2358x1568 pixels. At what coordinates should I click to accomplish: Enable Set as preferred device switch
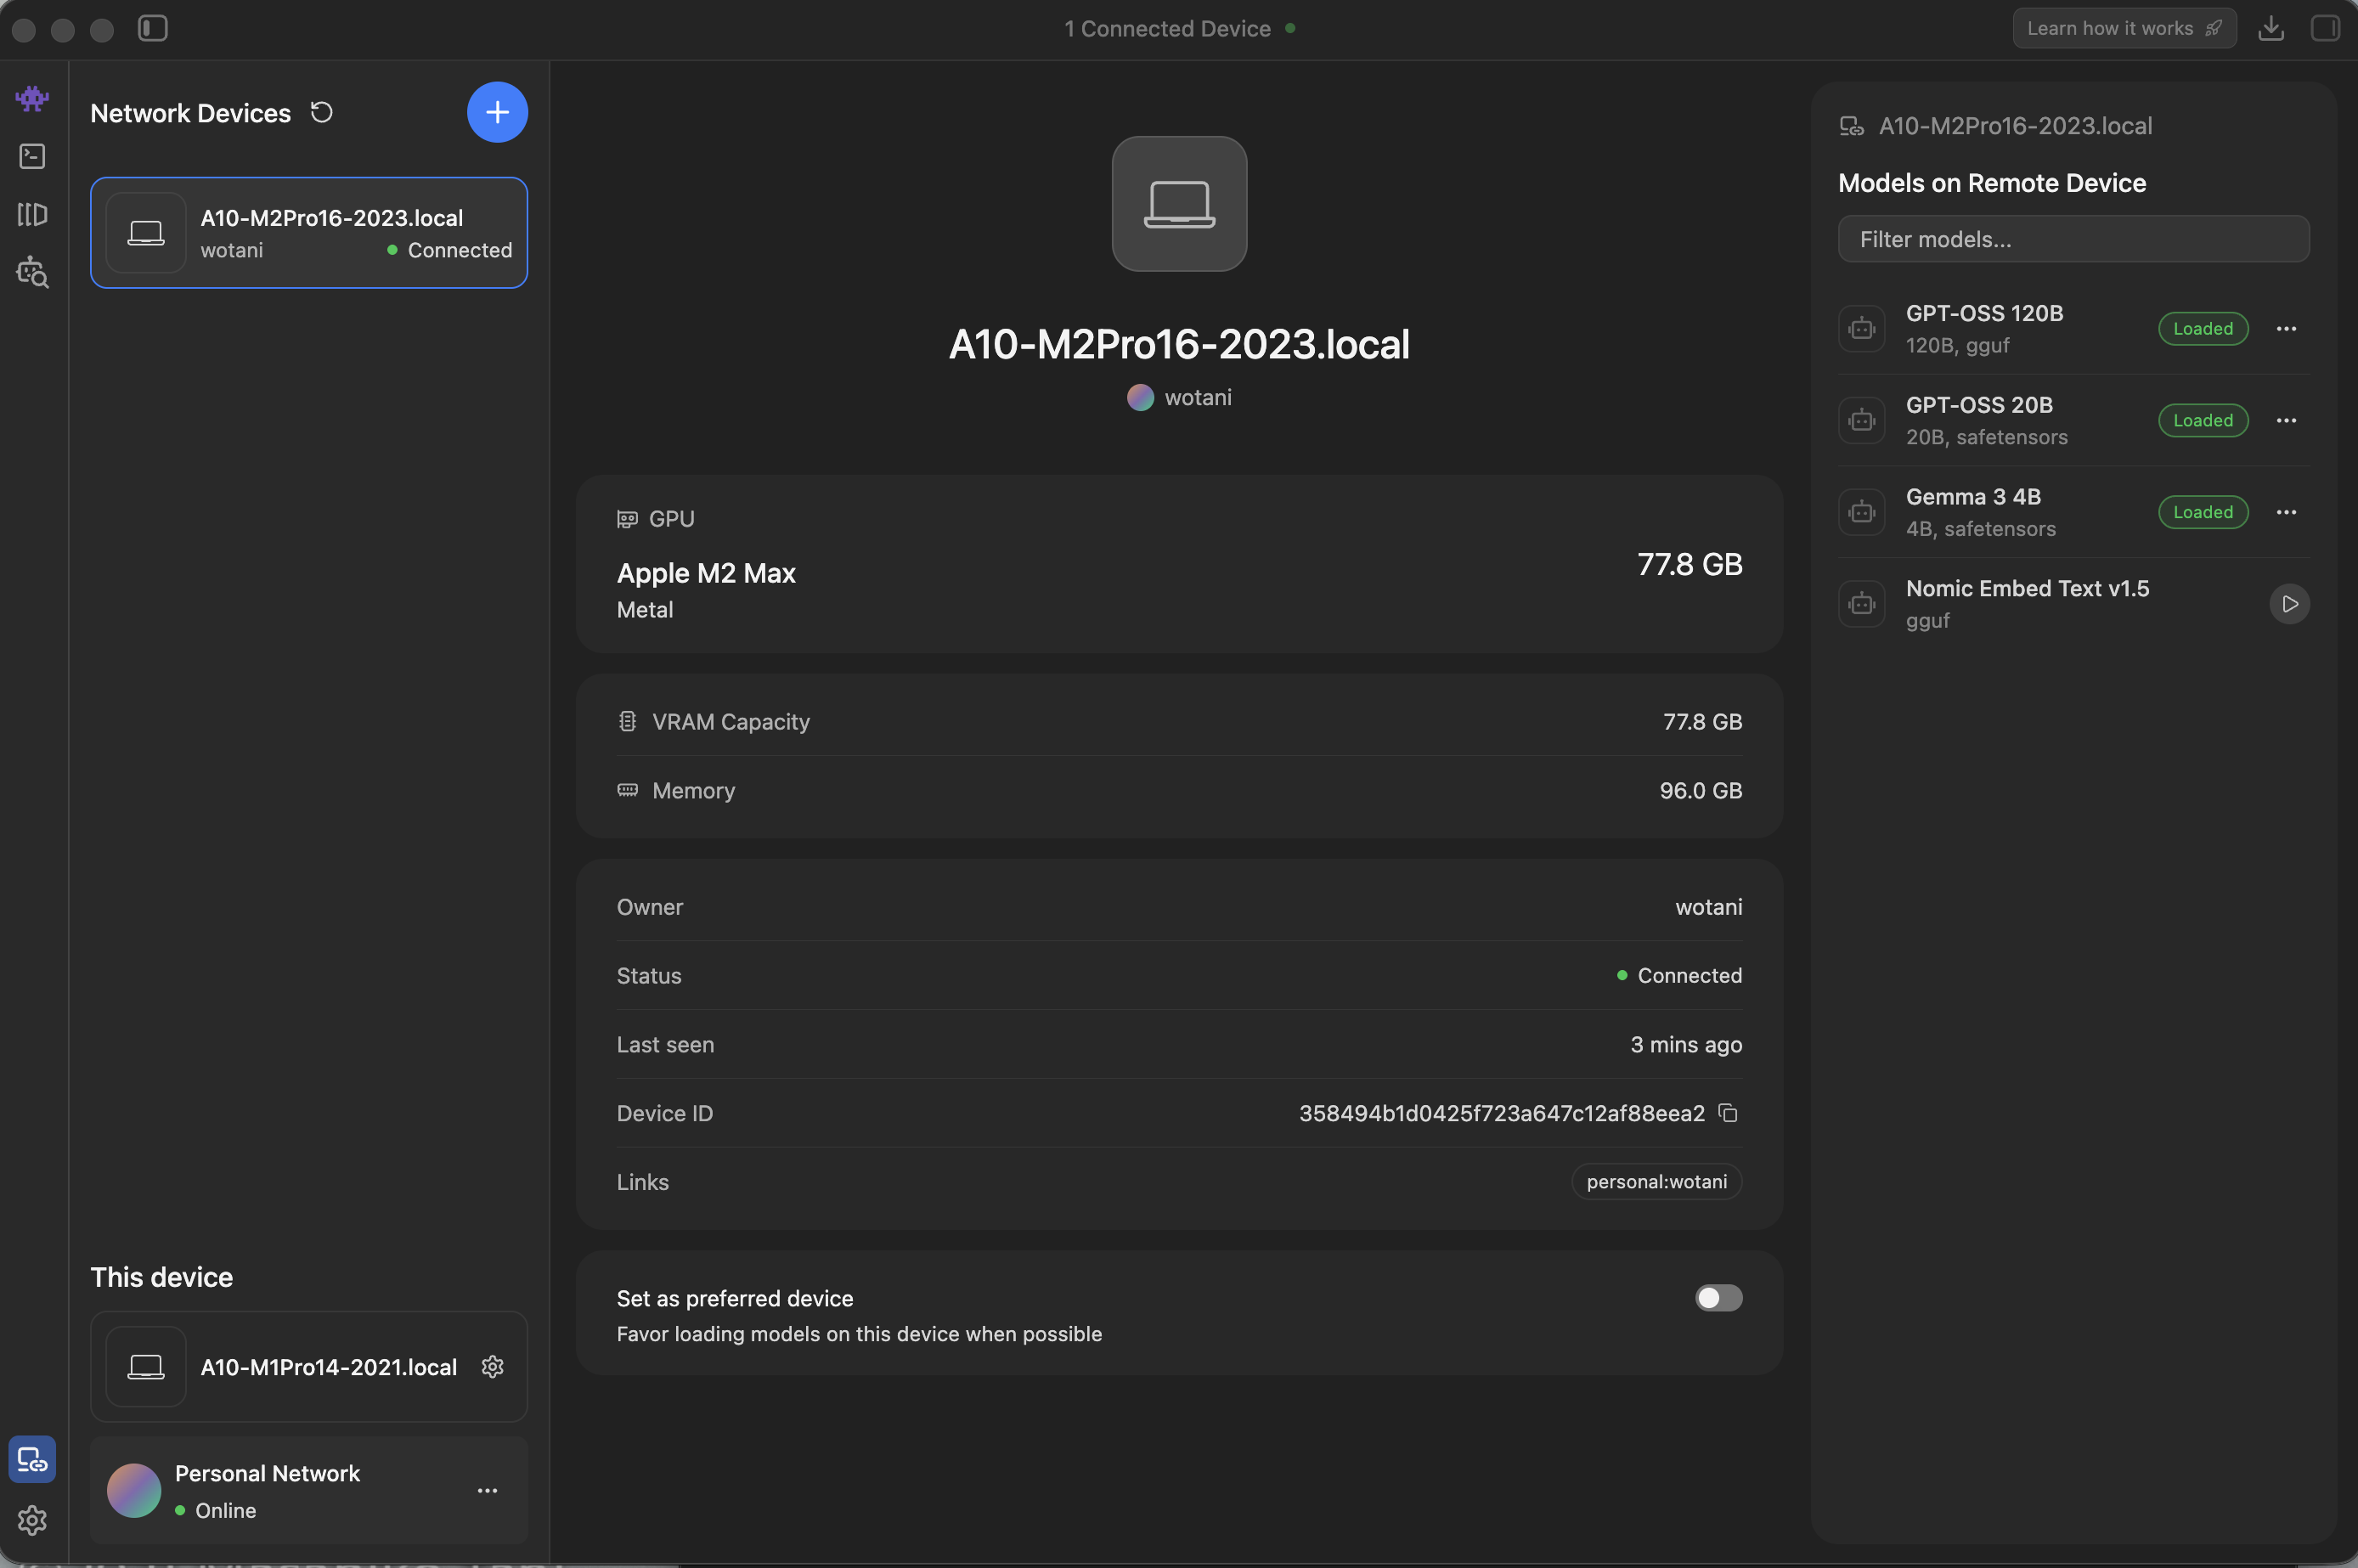pos(1718,1298)
